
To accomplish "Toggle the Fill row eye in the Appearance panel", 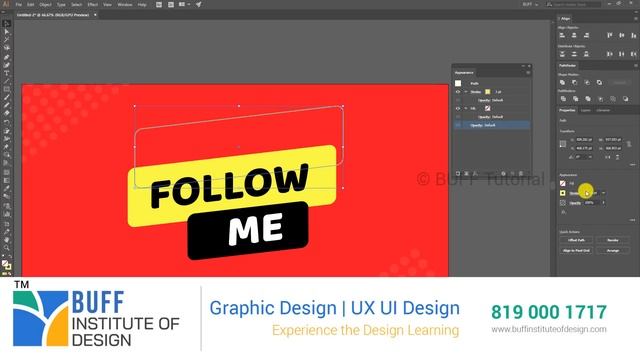I will tap(458, 109).
